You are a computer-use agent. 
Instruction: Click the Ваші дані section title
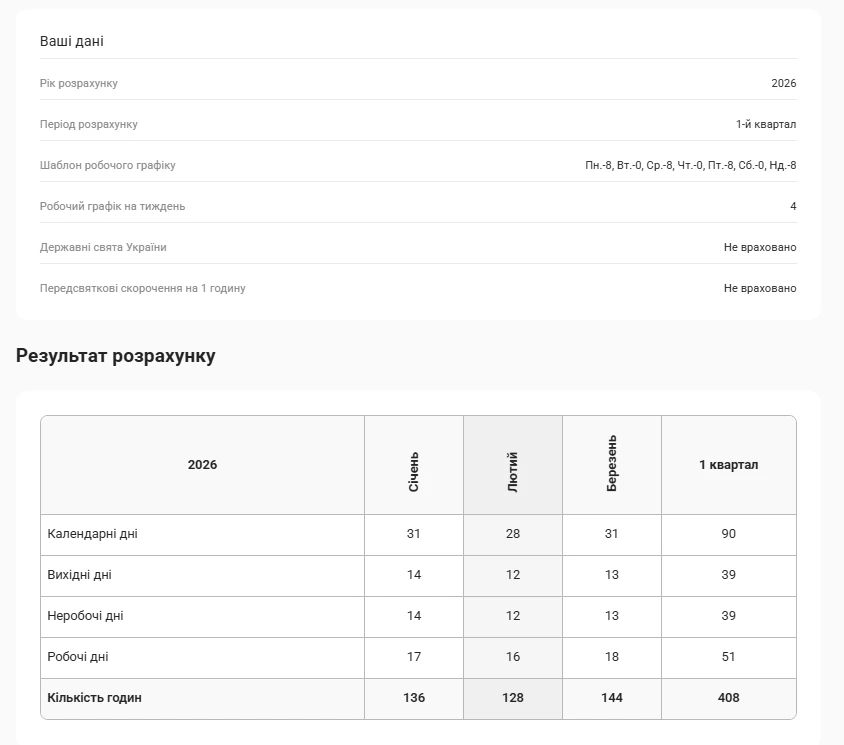pos(72,42)
